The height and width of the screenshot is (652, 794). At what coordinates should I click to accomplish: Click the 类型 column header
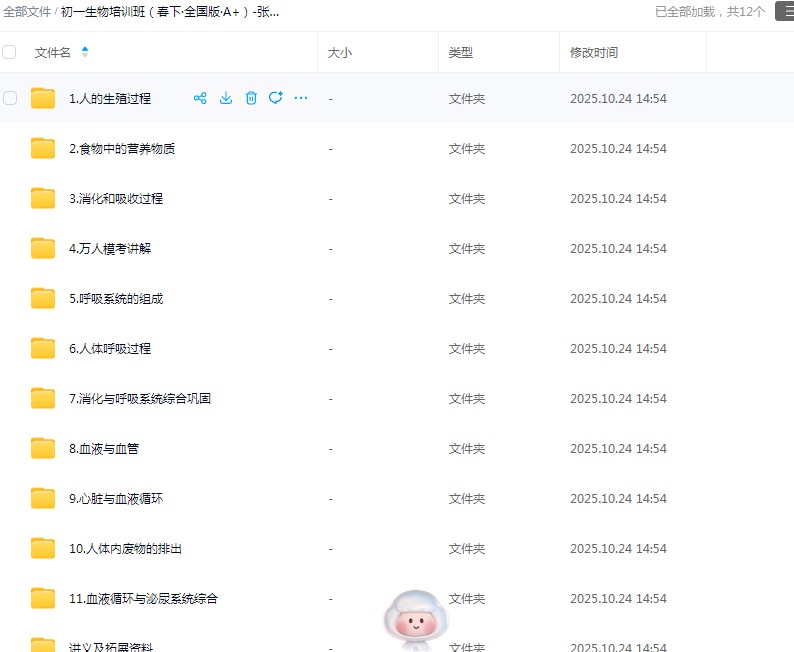pyautogui.click(x=461, y=52)
